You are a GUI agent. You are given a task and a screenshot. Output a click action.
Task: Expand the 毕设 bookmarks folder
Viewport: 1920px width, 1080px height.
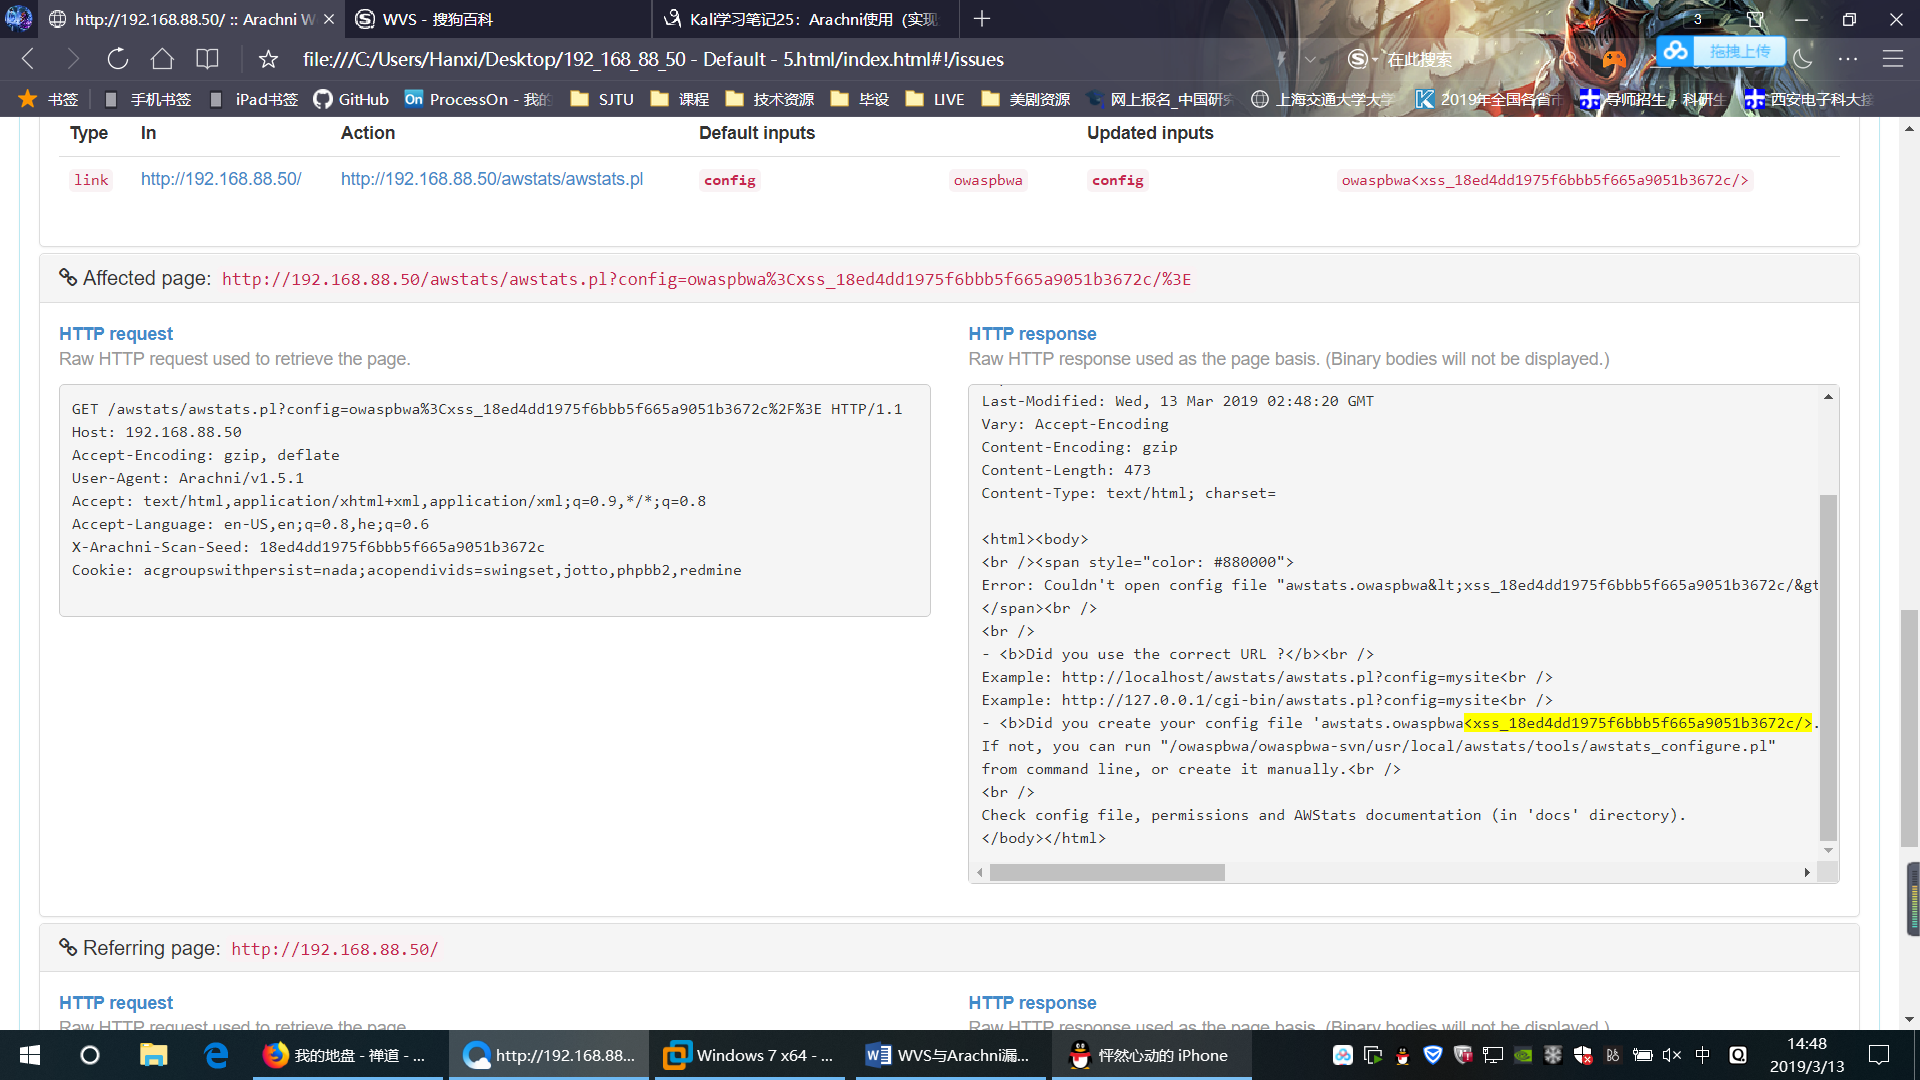coord(860,99)
